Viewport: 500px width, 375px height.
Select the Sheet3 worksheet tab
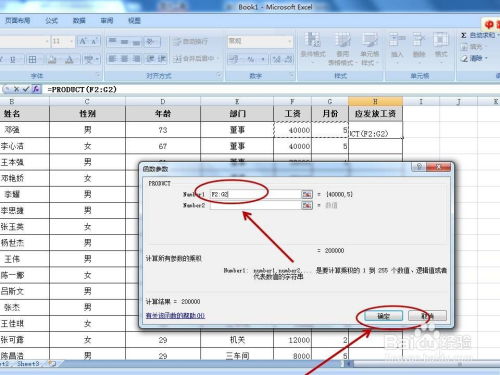pyautogui.click(x=28, y=364)
